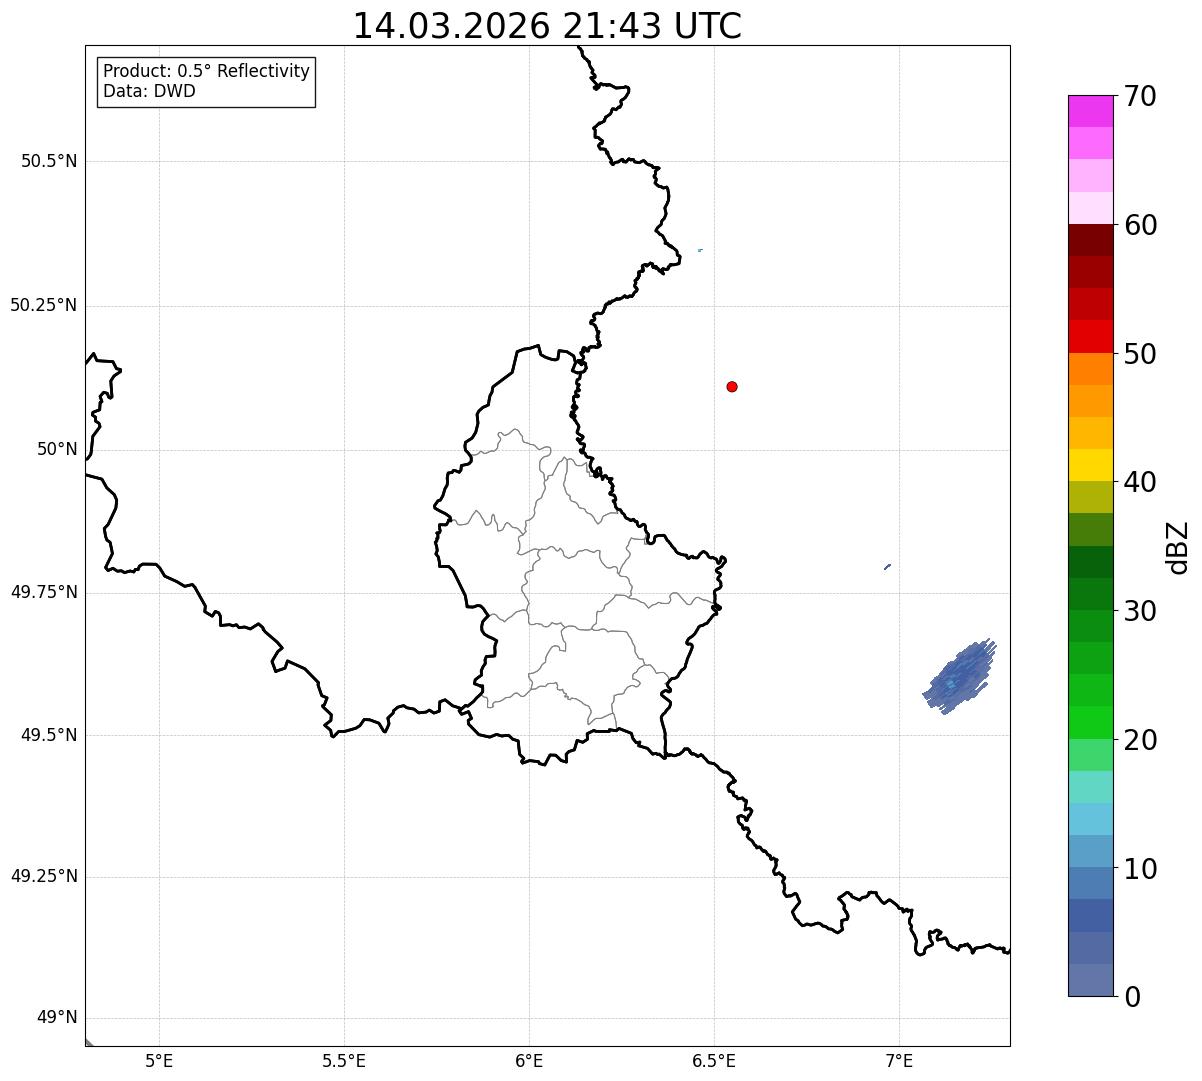Image resolution: width=1202 pixels, height=1081 pixels.
Task: Click the 6°E longitude tick label
Action: 529,1059
